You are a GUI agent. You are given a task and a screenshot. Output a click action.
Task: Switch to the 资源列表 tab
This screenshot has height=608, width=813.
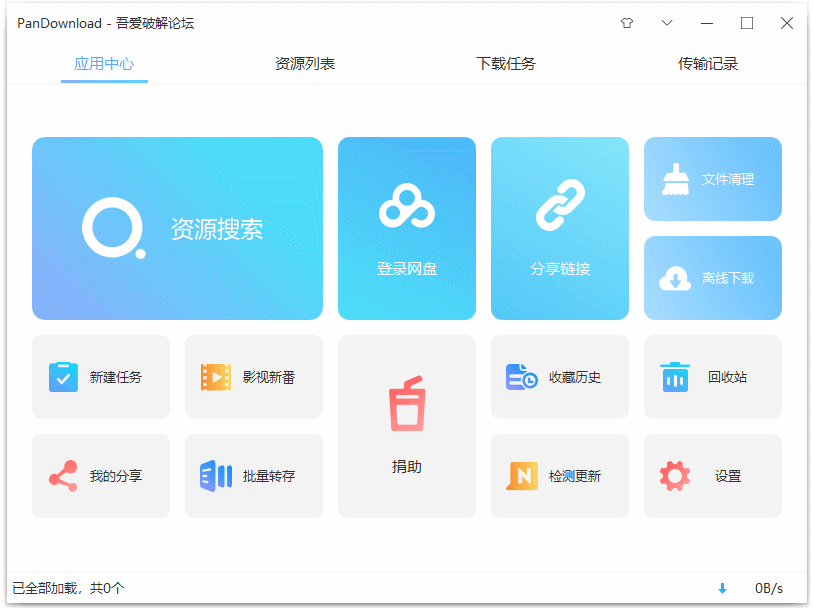tap(304, 62)
